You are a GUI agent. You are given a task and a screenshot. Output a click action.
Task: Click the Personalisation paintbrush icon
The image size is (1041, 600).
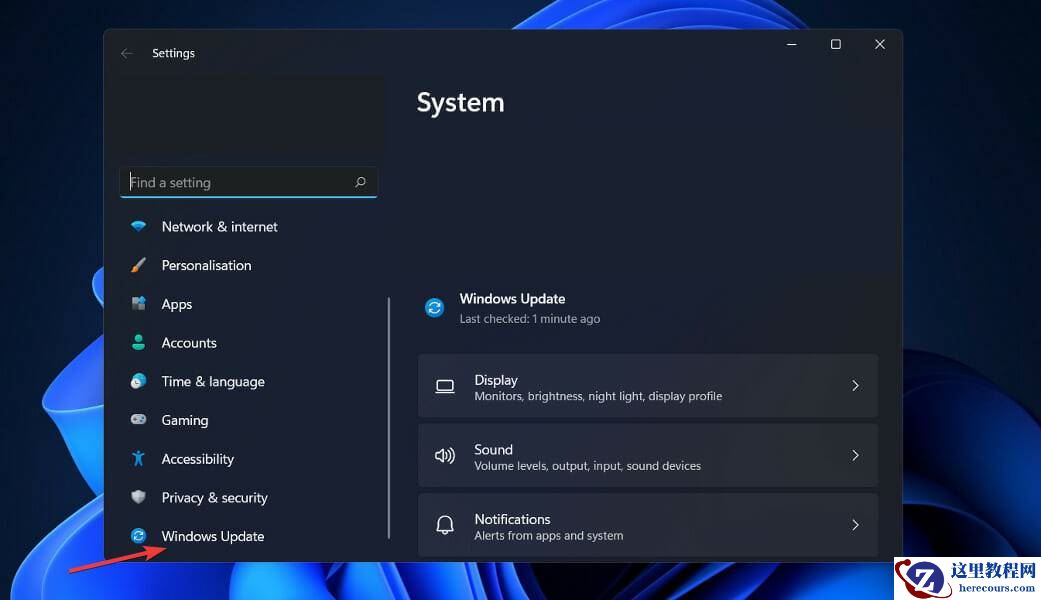point(138,265)
